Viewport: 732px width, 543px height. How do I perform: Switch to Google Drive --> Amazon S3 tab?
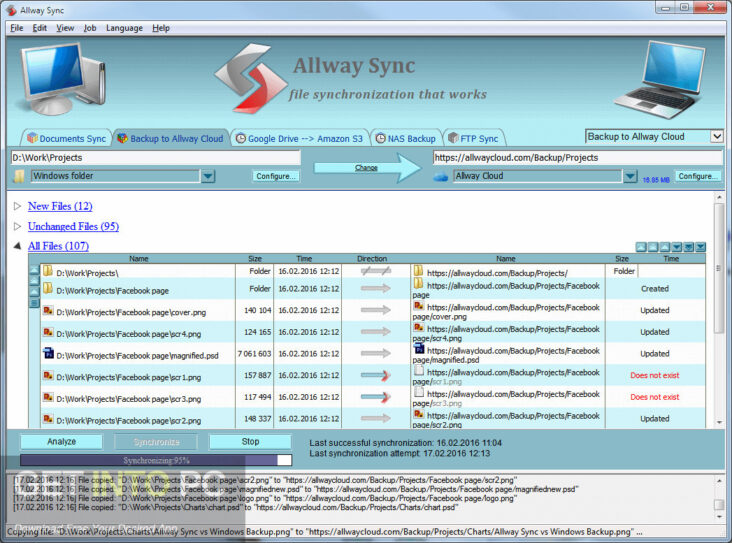click(300, 138)
